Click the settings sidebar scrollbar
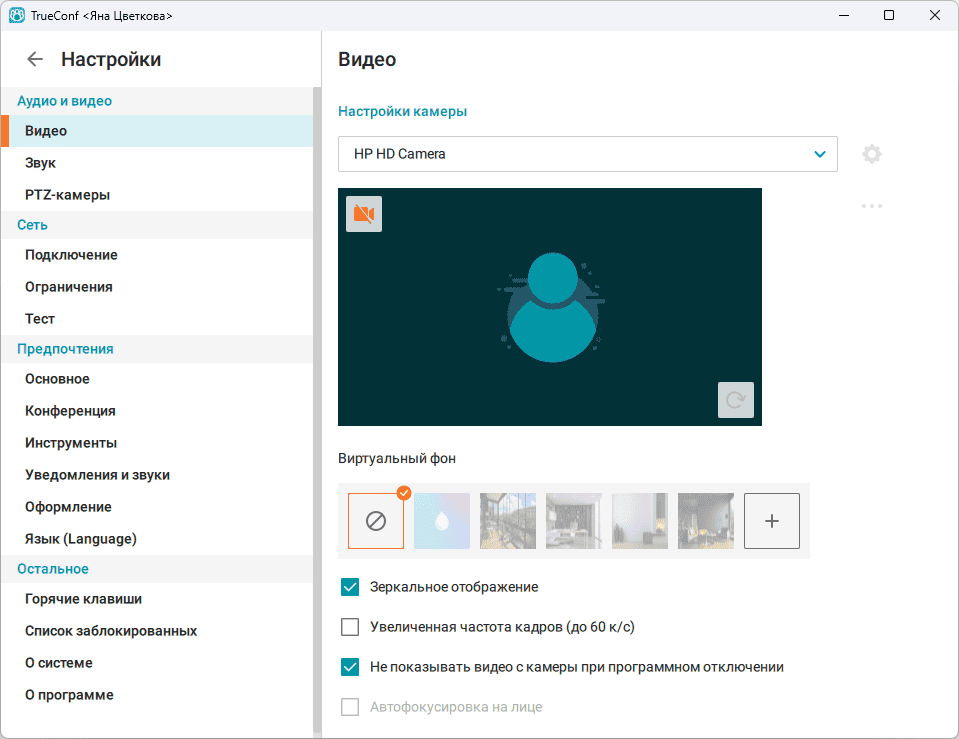Image resolution: width=959 pixels, height=739 pixels. [x=317, y=410]
